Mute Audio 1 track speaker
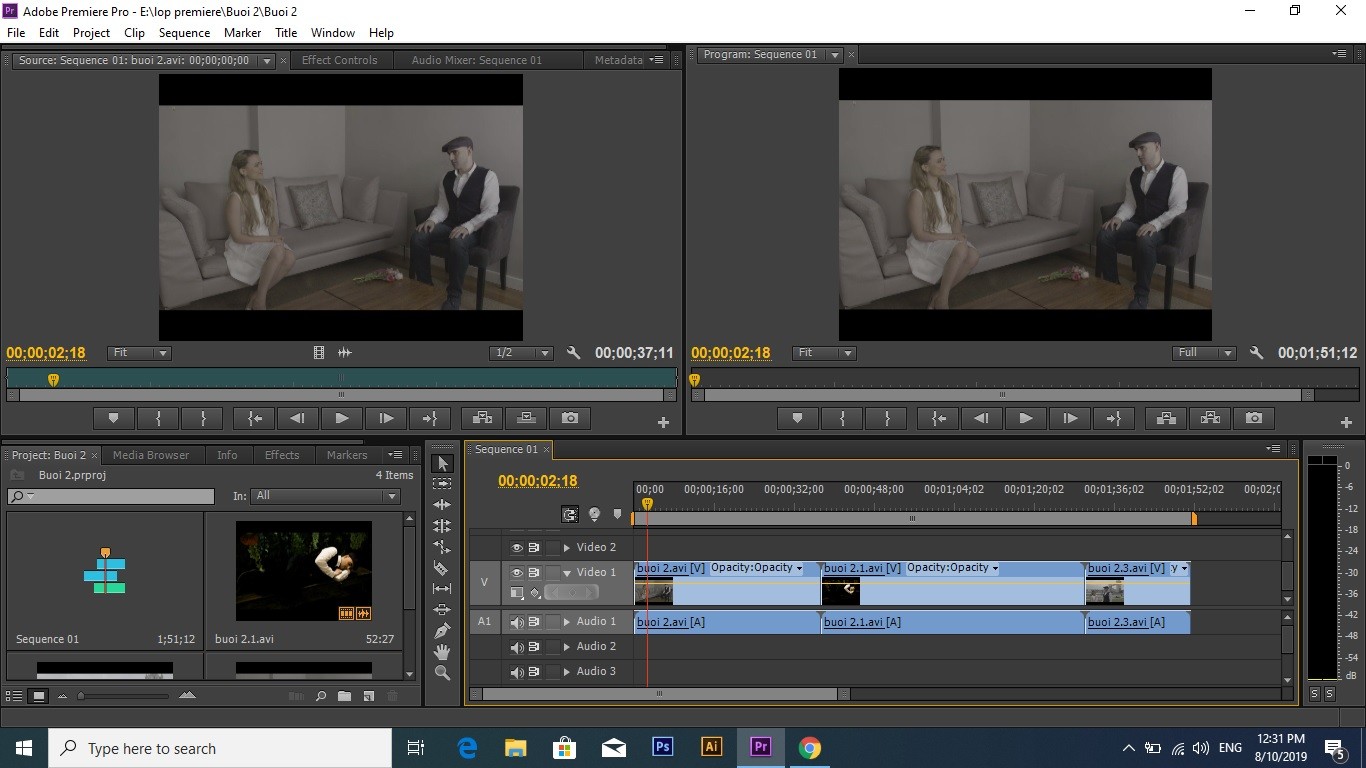This screenshot has width=1366, height=768. click(517, 622)
